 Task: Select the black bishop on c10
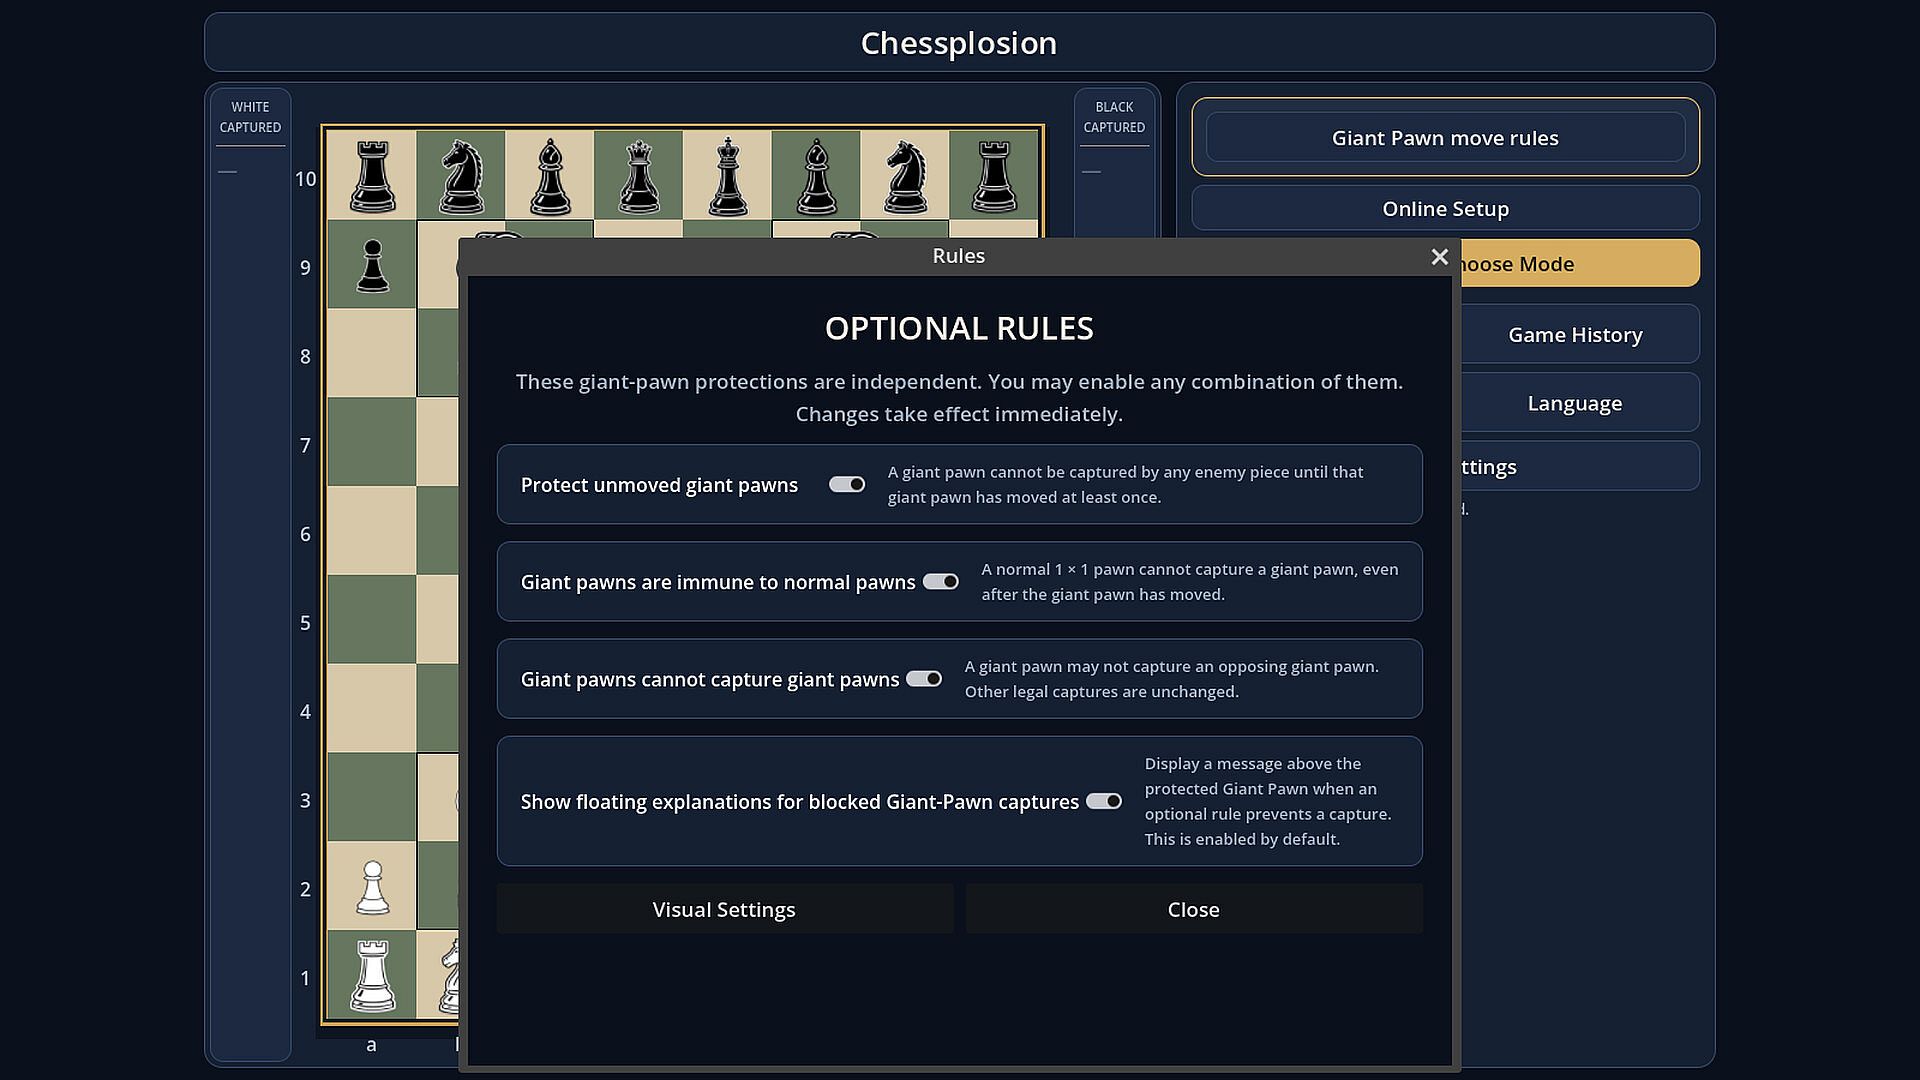click(x=549, y=176)
